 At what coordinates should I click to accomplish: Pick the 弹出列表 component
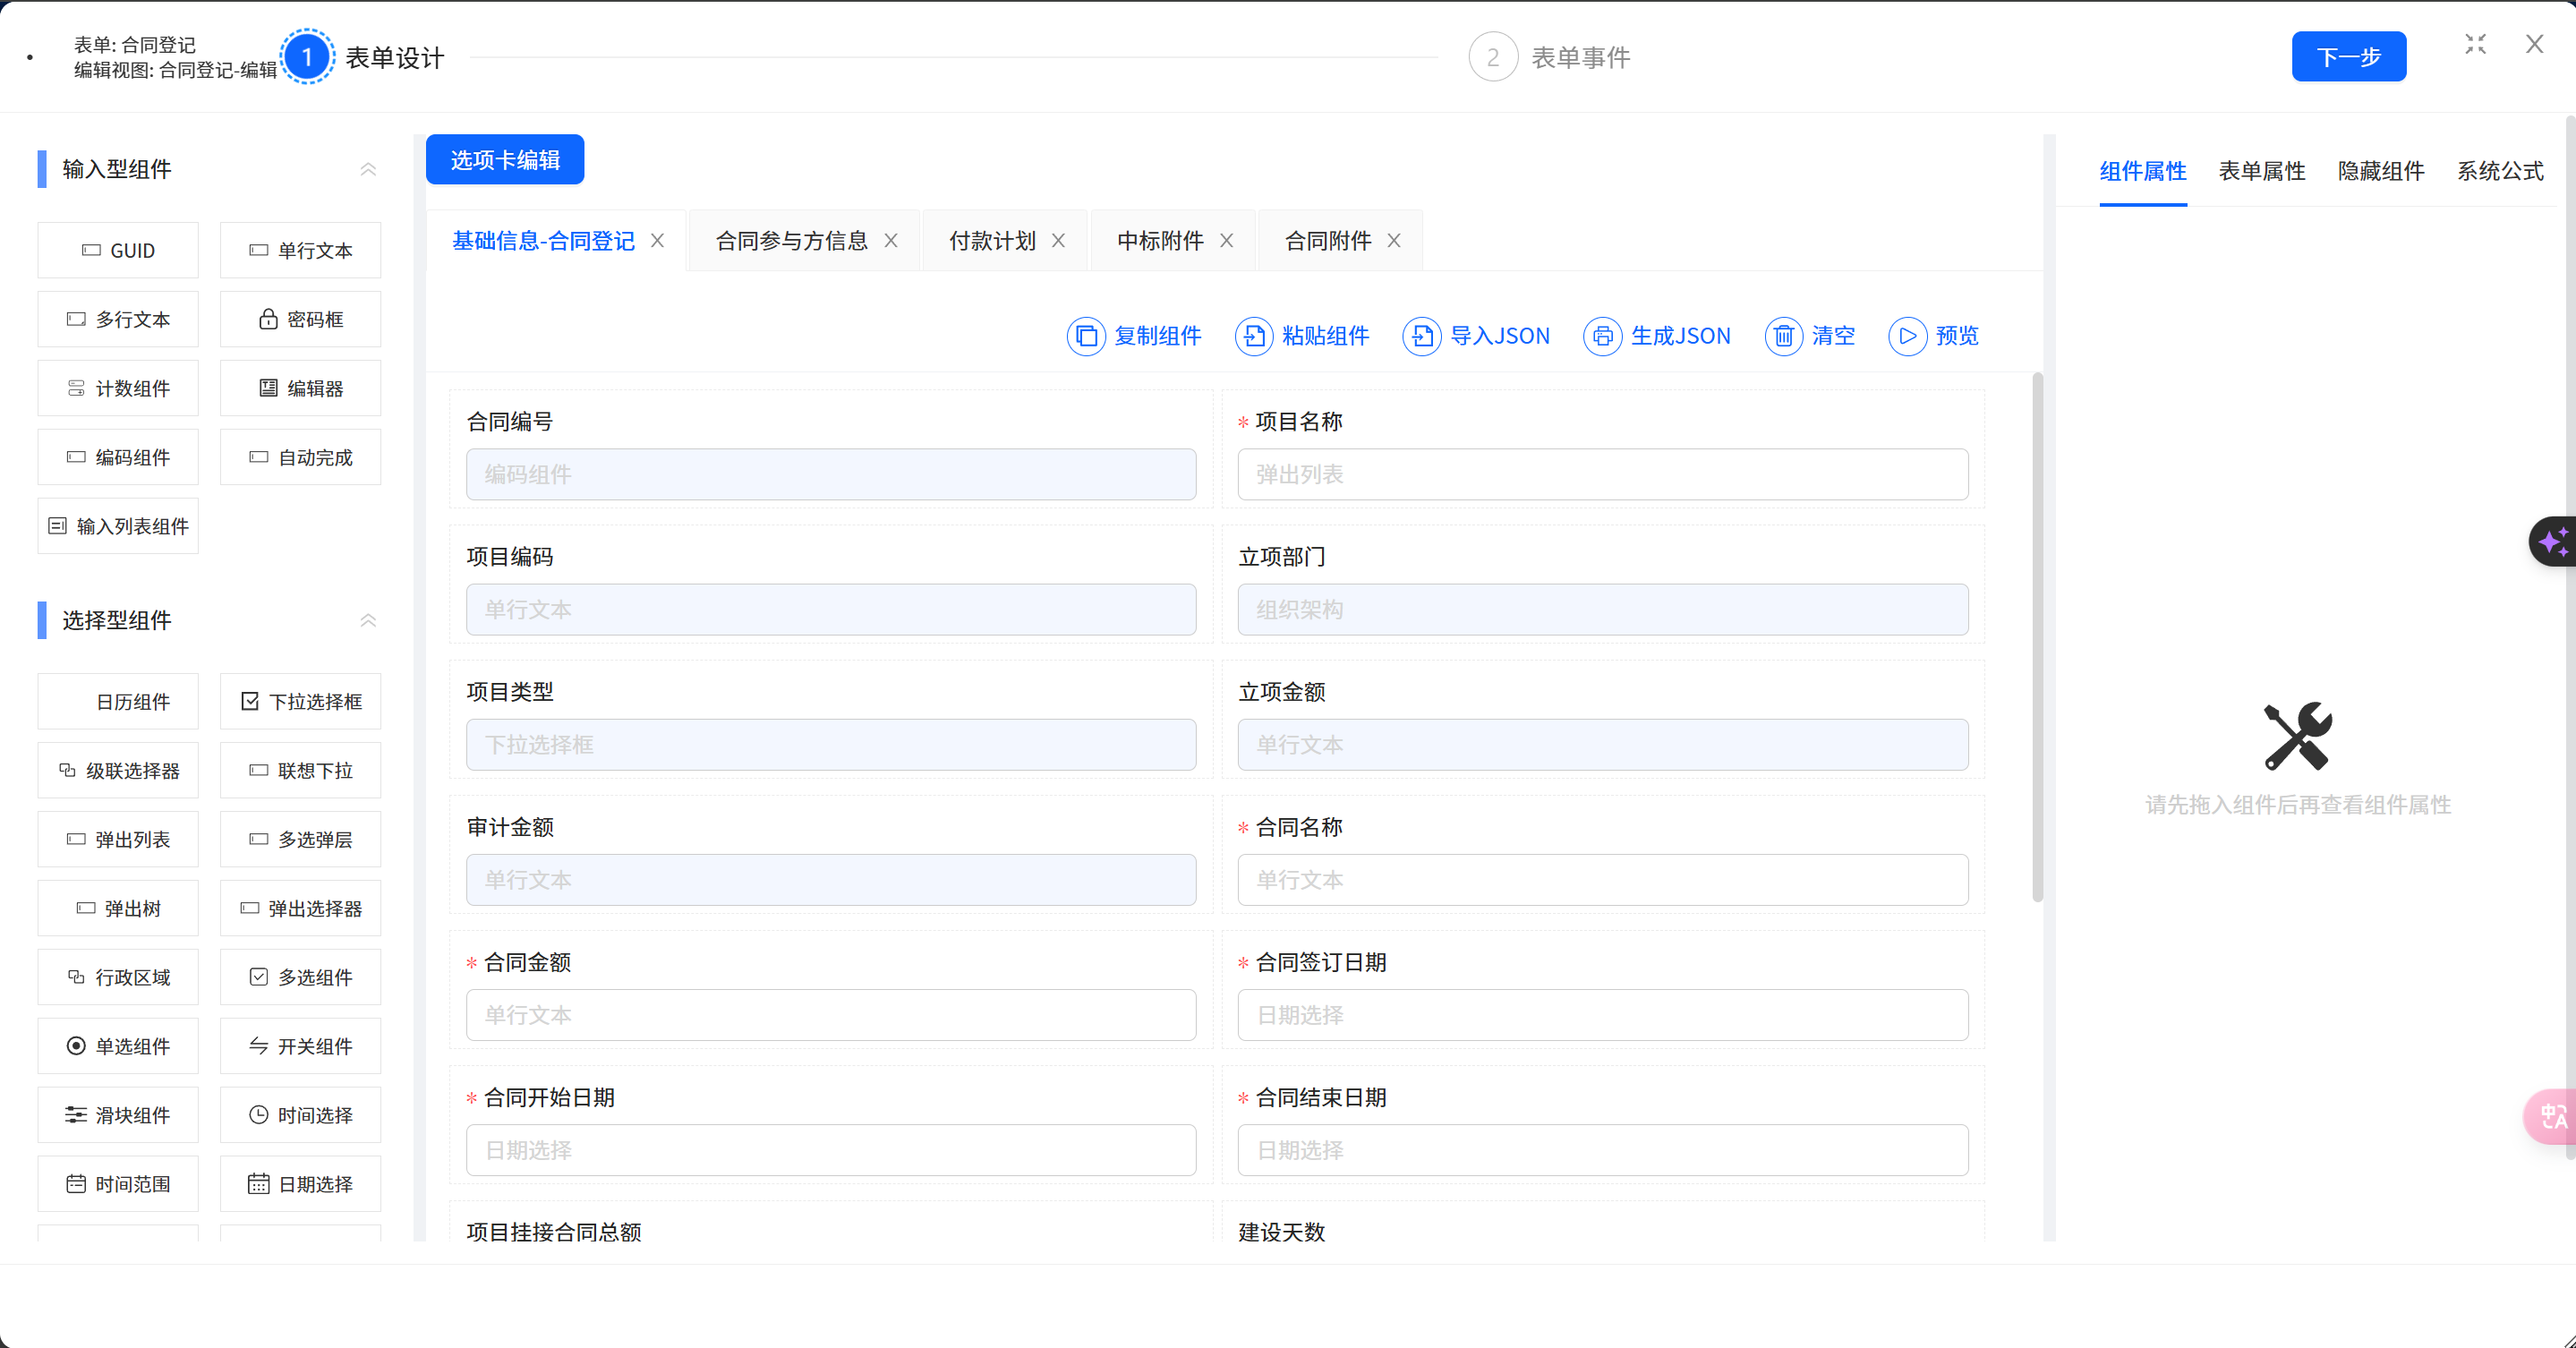(x=118, y=840)
